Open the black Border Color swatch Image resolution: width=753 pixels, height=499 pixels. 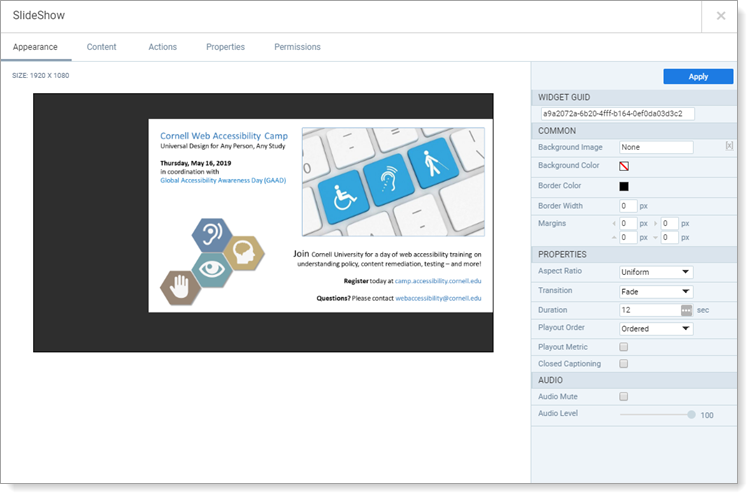[x=623, y=186]
